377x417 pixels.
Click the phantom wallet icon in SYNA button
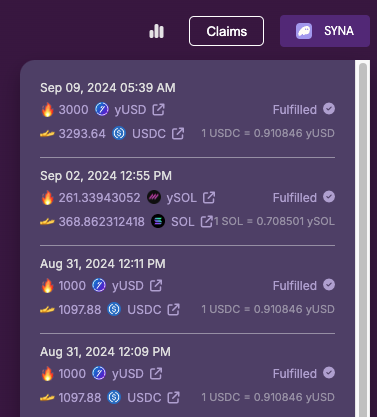[304, 31]
